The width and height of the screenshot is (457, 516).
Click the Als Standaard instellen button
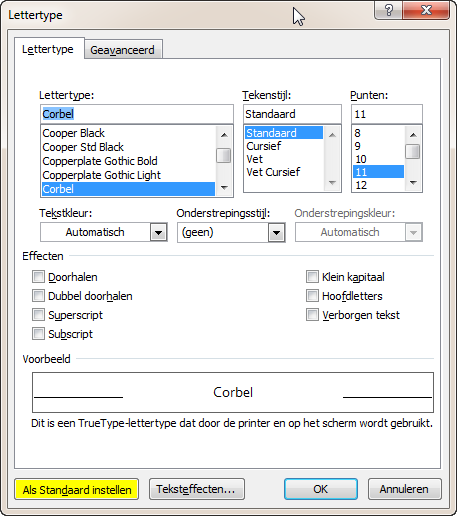[x=77, y=489]
